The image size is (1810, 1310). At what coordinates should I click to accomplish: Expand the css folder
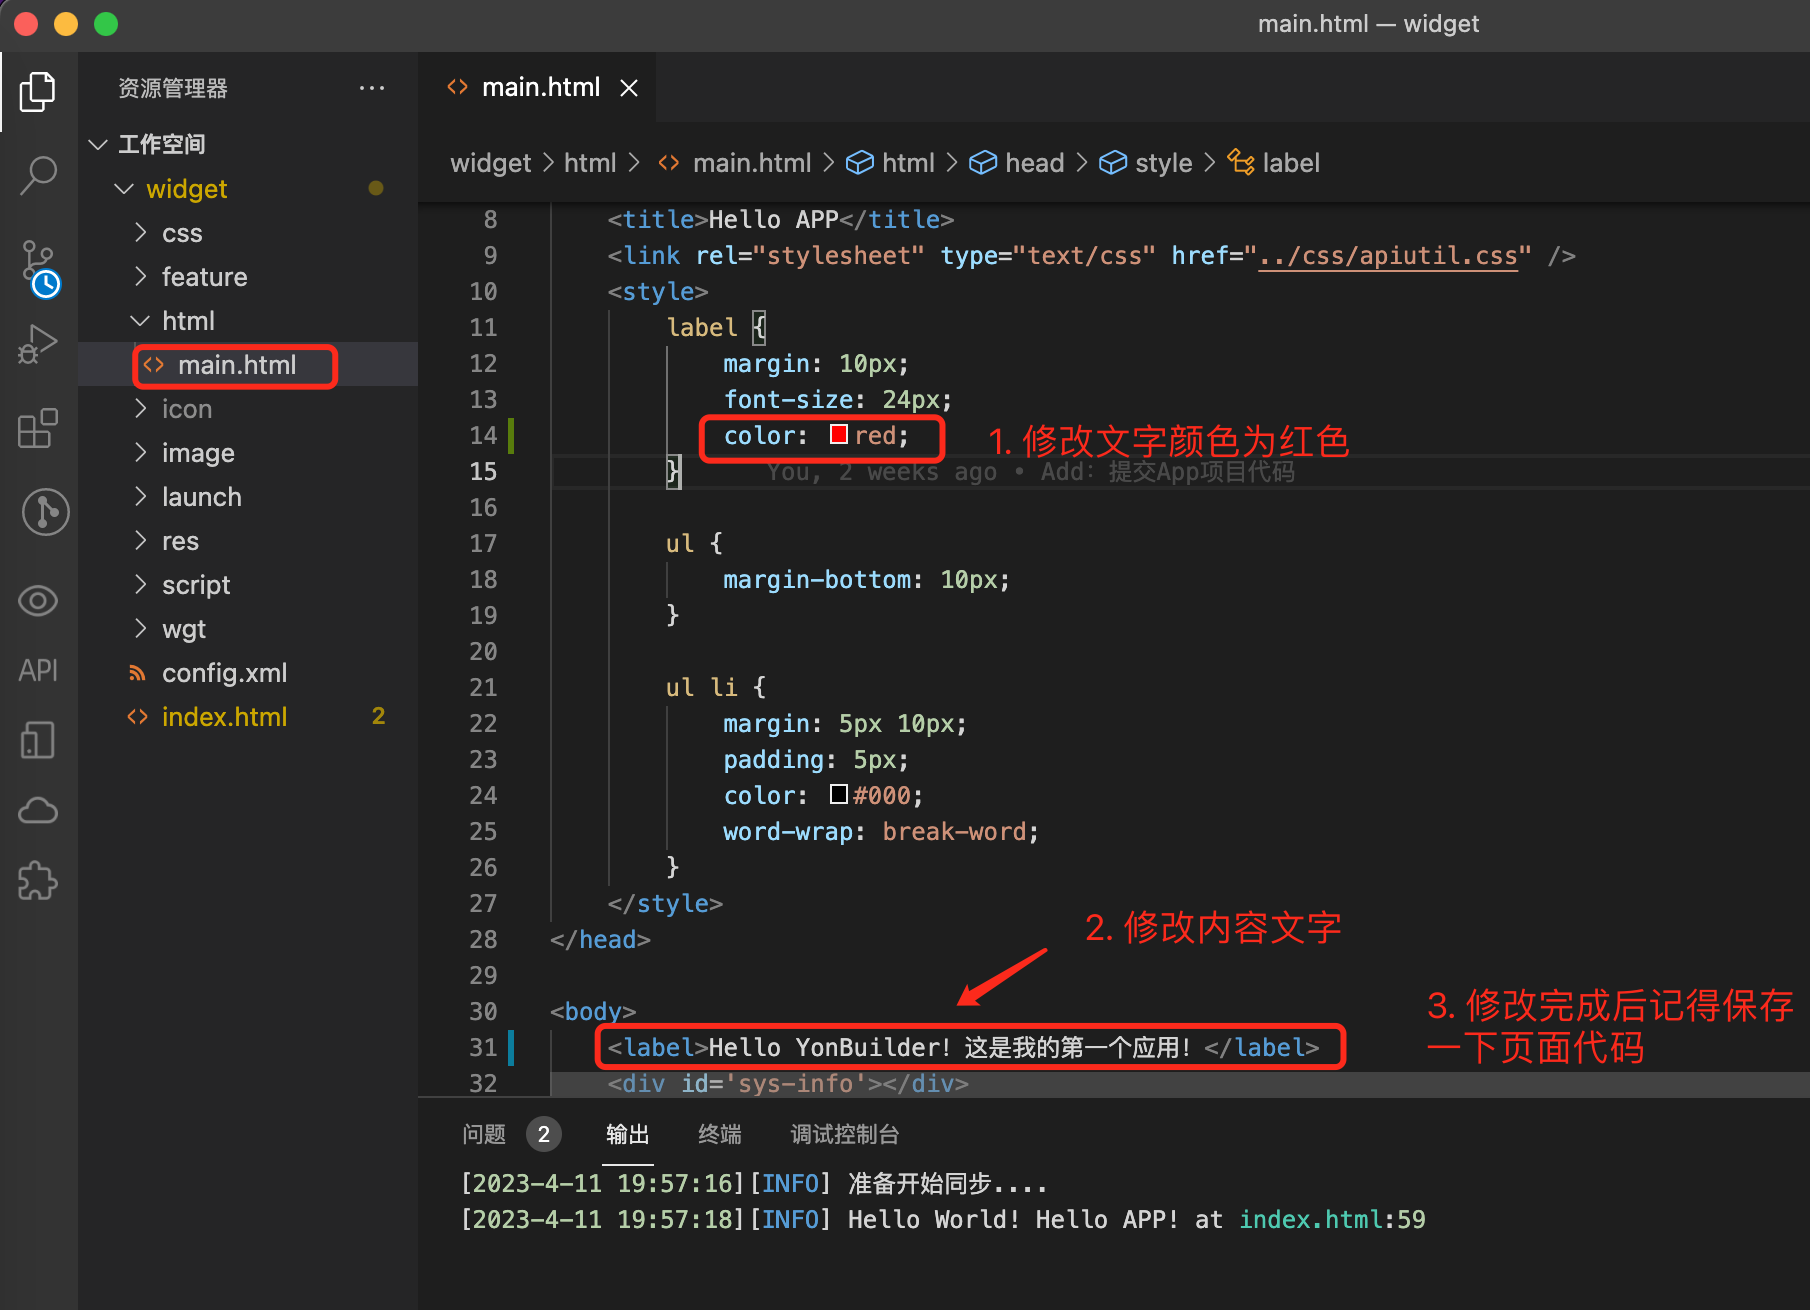tap(182, 233)
